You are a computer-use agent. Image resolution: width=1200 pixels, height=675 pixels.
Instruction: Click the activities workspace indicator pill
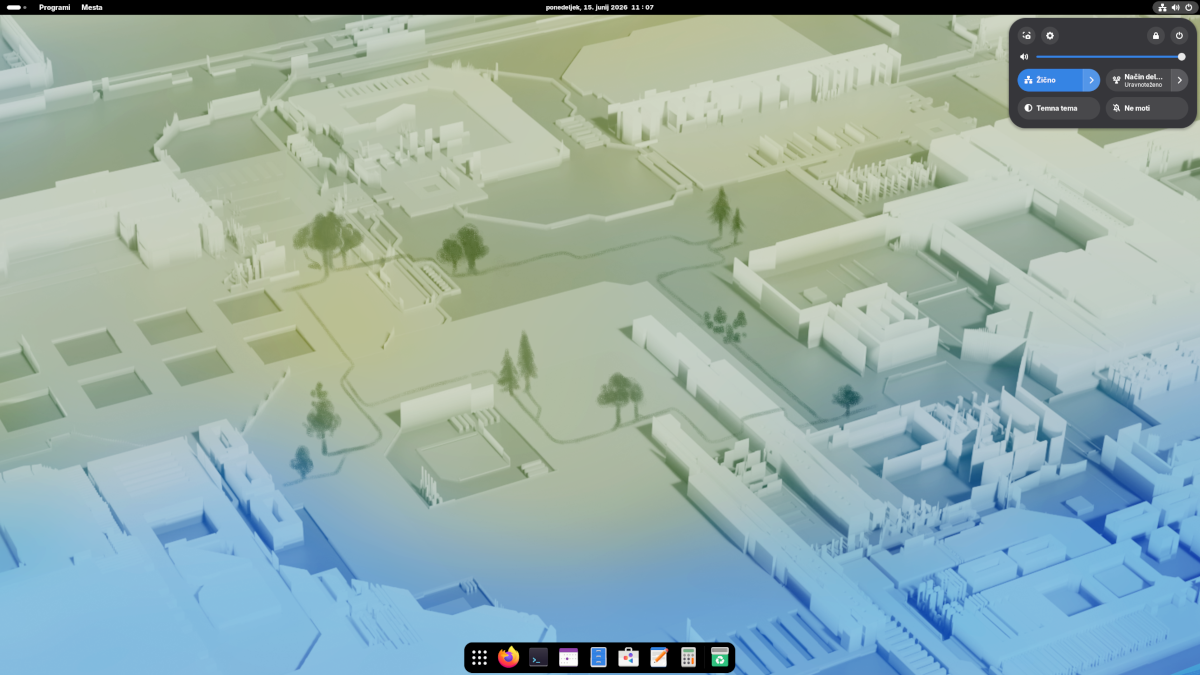point(17,7)
